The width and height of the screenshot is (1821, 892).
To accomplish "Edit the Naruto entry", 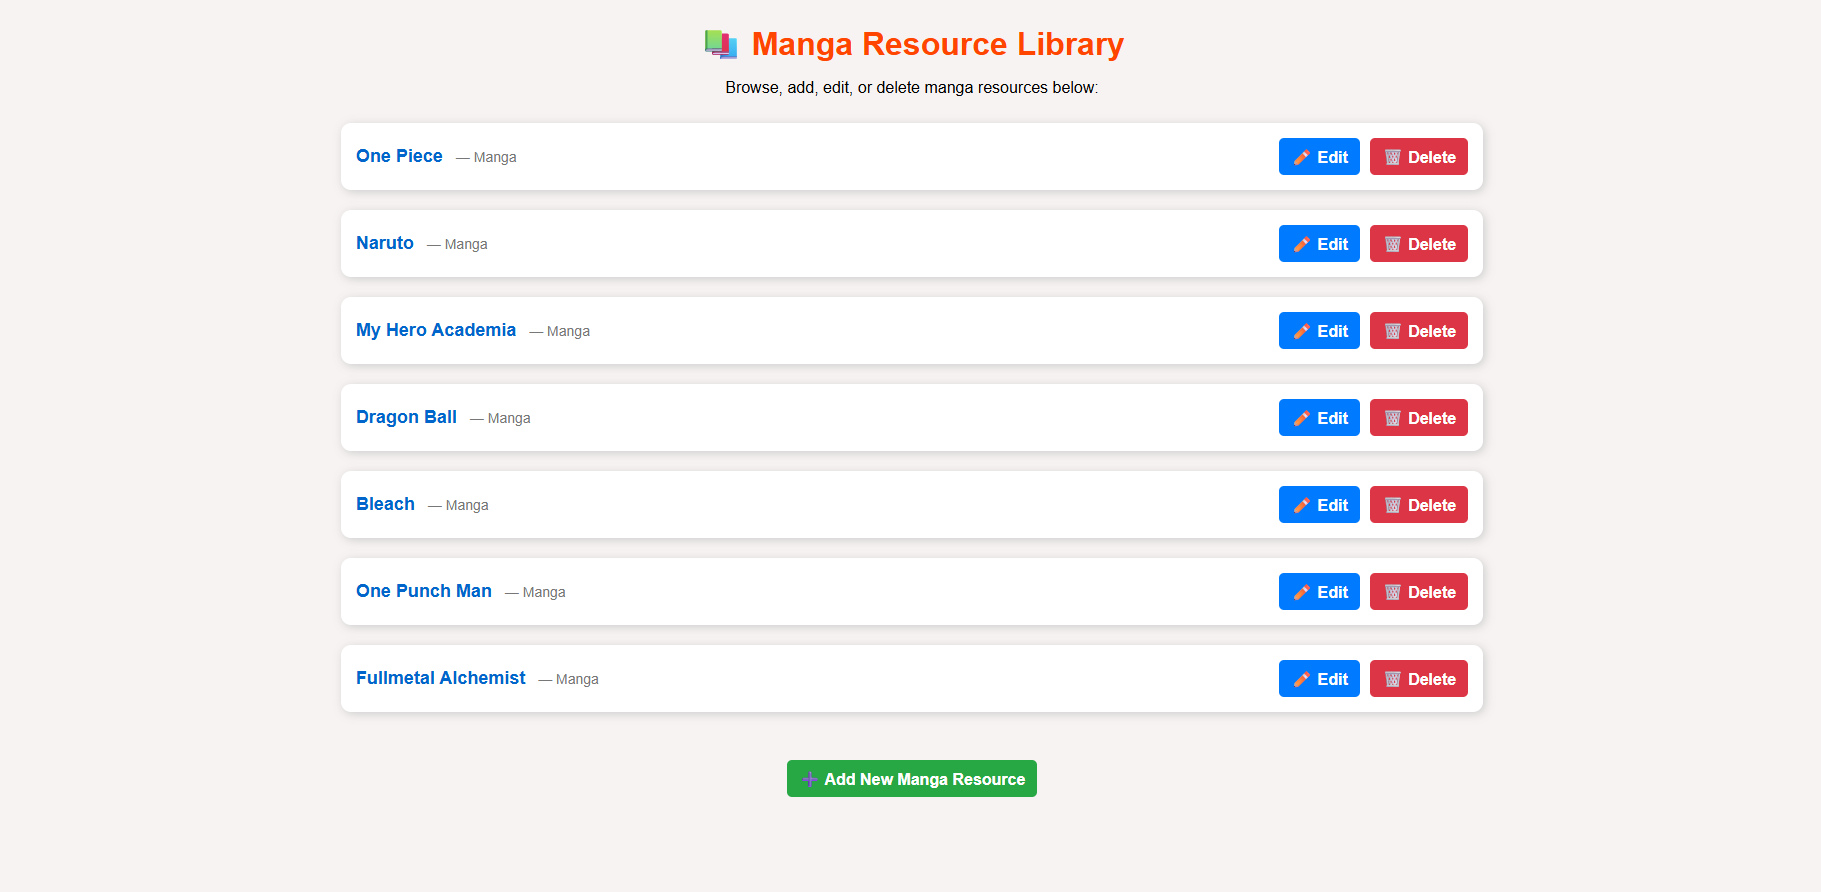I will coord(1319,244).
